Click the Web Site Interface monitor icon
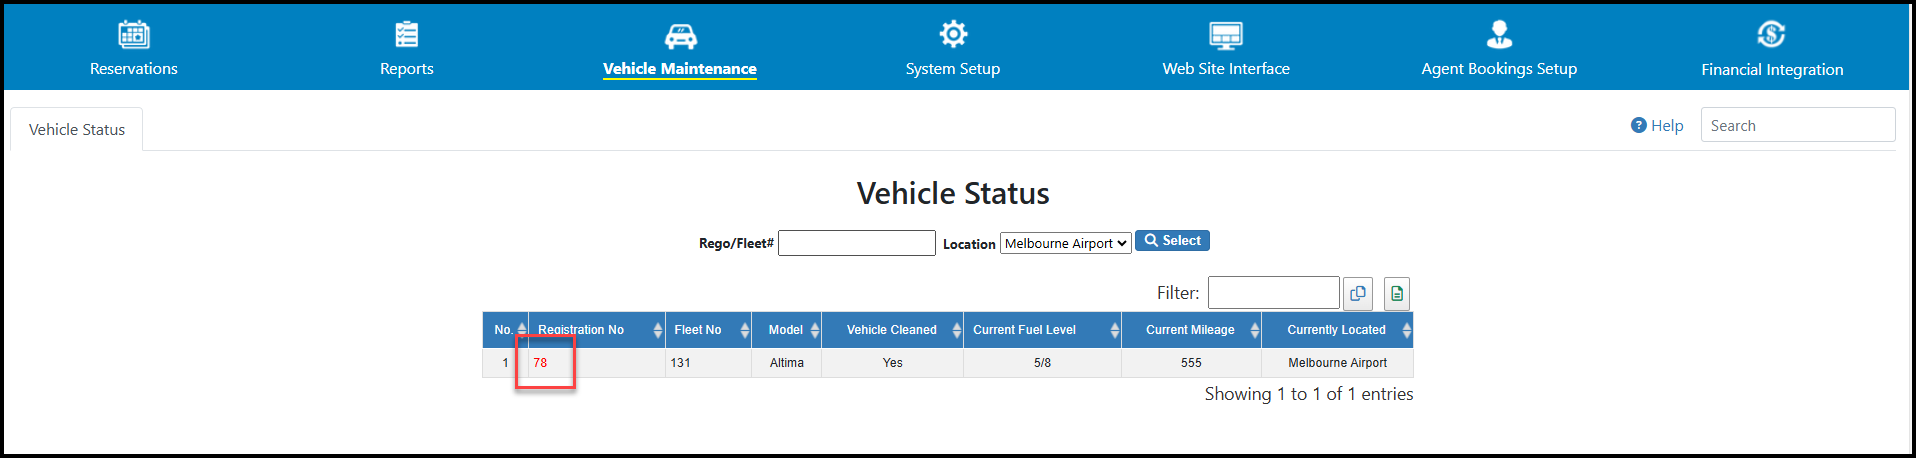This screenshot has width=1916, height=458. [x=1226, y=36]
